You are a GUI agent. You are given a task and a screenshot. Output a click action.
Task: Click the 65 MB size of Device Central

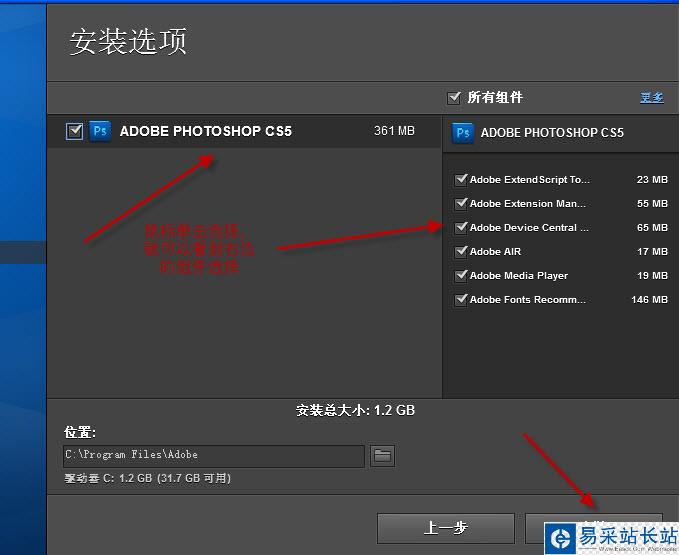[x=652, y=227]
